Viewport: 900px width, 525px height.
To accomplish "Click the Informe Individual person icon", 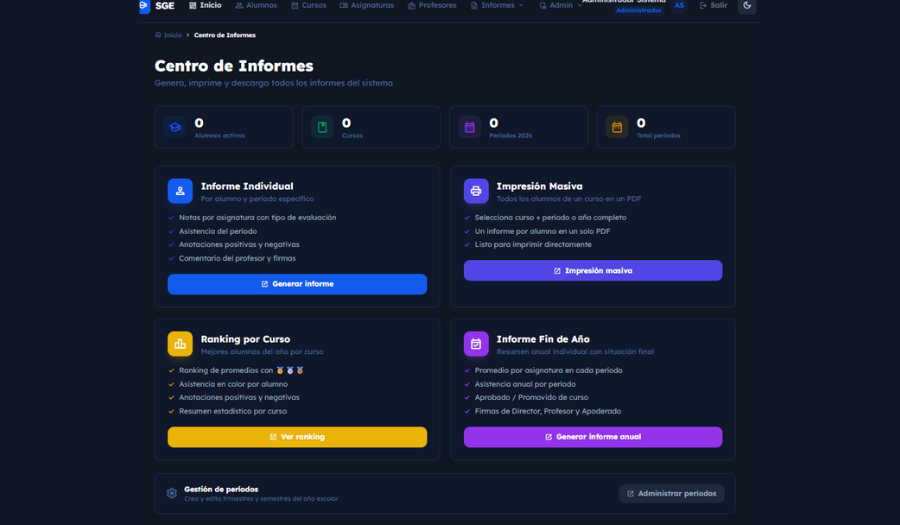I will (x=180, y=191).
